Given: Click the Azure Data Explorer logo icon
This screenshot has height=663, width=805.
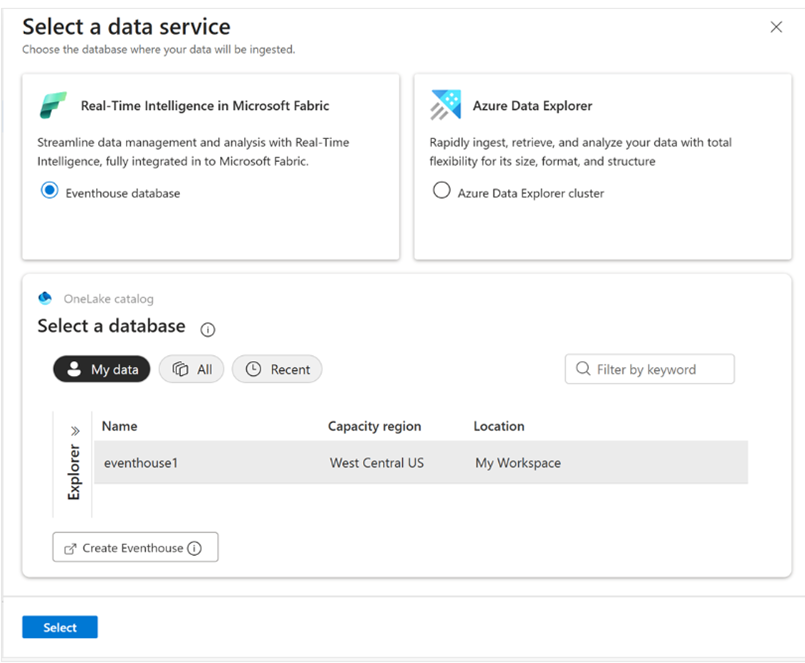Looking at the screenshot, I should tap(445, 105).
